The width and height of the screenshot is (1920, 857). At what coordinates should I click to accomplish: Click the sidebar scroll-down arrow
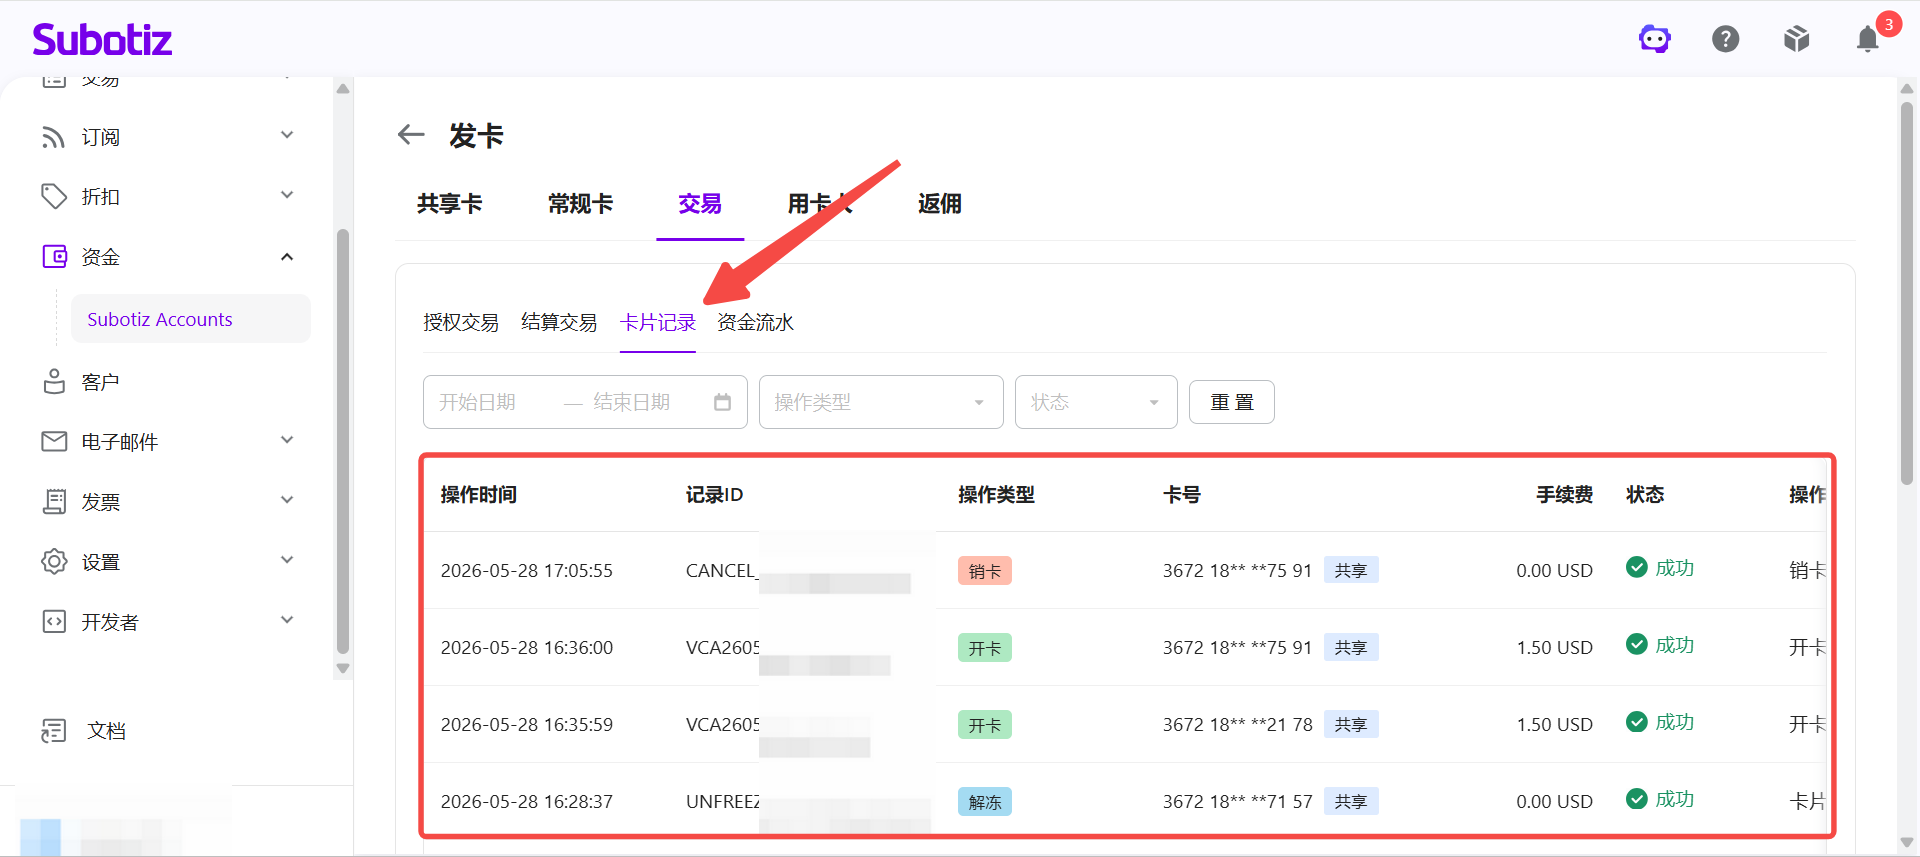(x=343, y=668)
